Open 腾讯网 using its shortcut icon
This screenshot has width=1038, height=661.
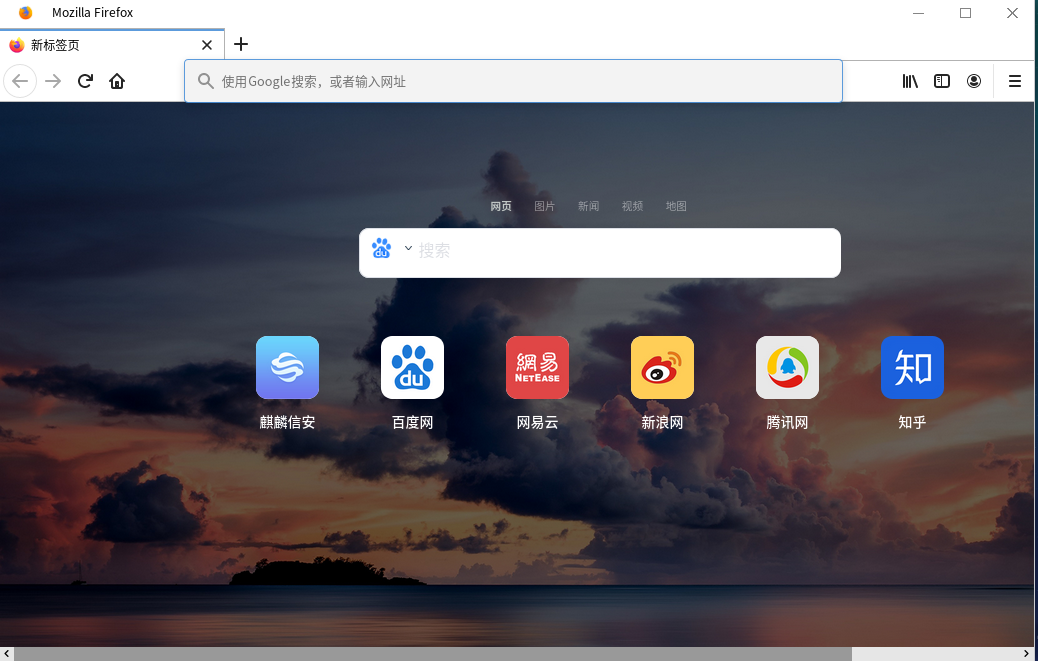(787, 367)
